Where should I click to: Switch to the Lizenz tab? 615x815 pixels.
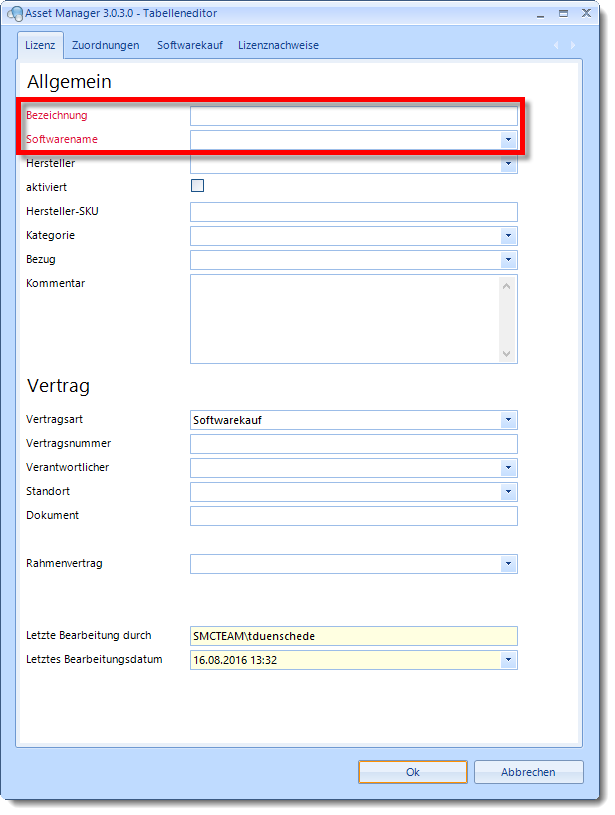[40, 45]
